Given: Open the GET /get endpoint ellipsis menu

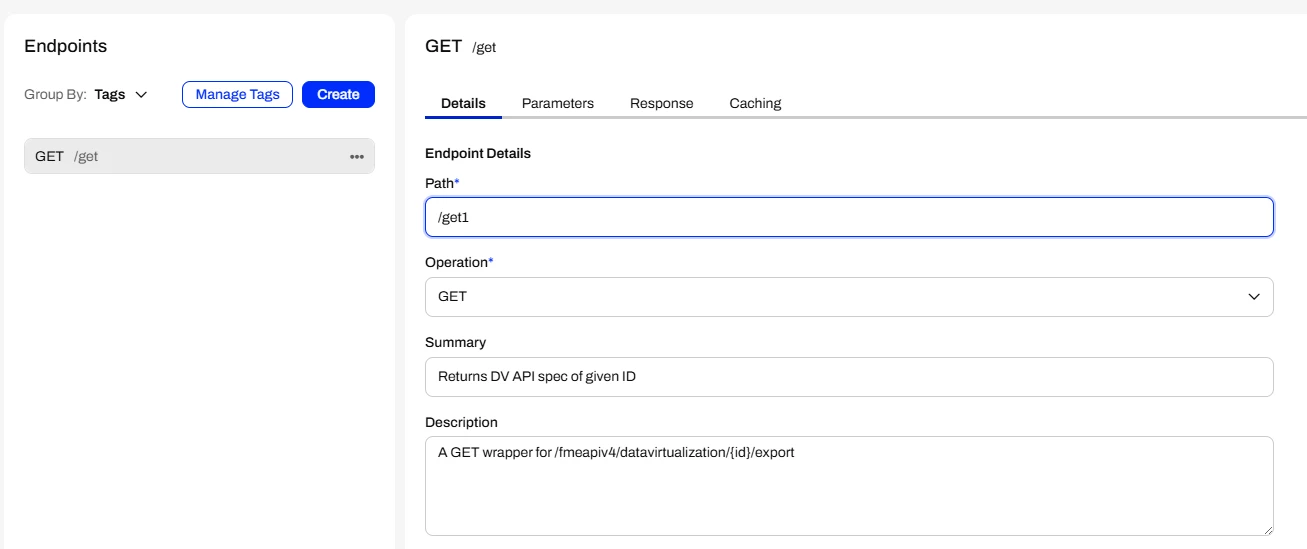Looking at the screenshot, I should coord(357,157).
